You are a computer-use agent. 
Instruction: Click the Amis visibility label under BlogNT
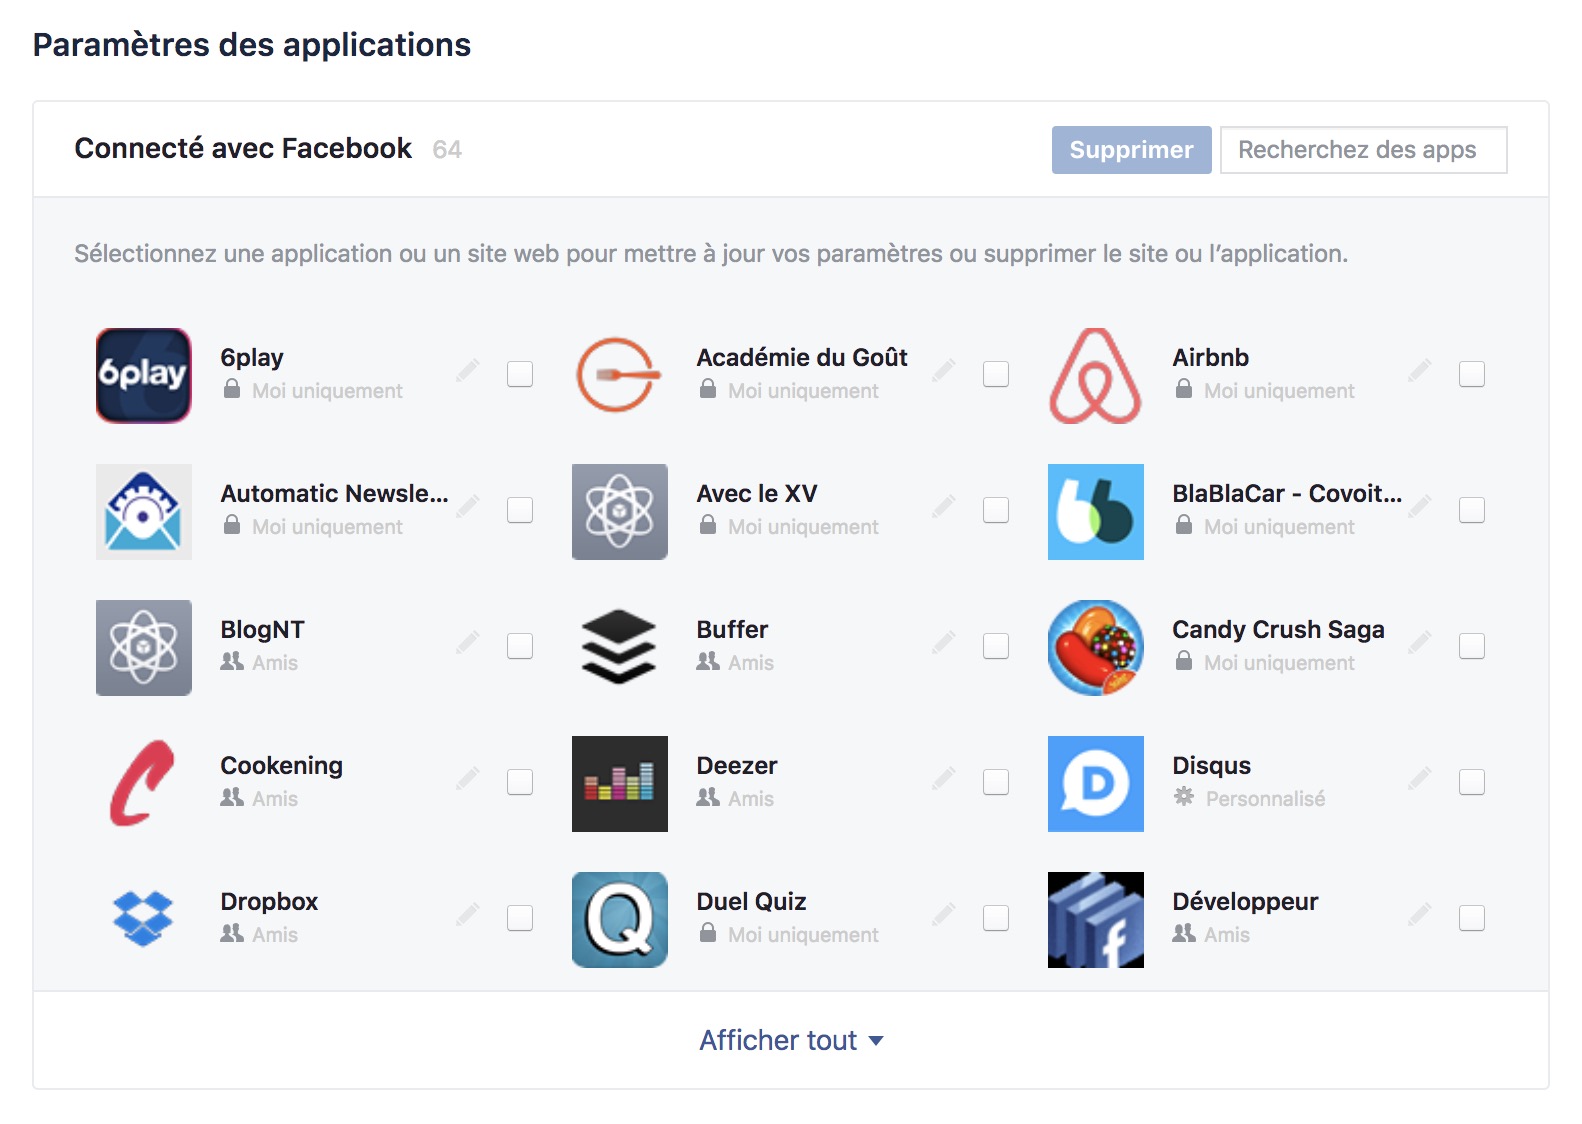[x=275, y=663]
